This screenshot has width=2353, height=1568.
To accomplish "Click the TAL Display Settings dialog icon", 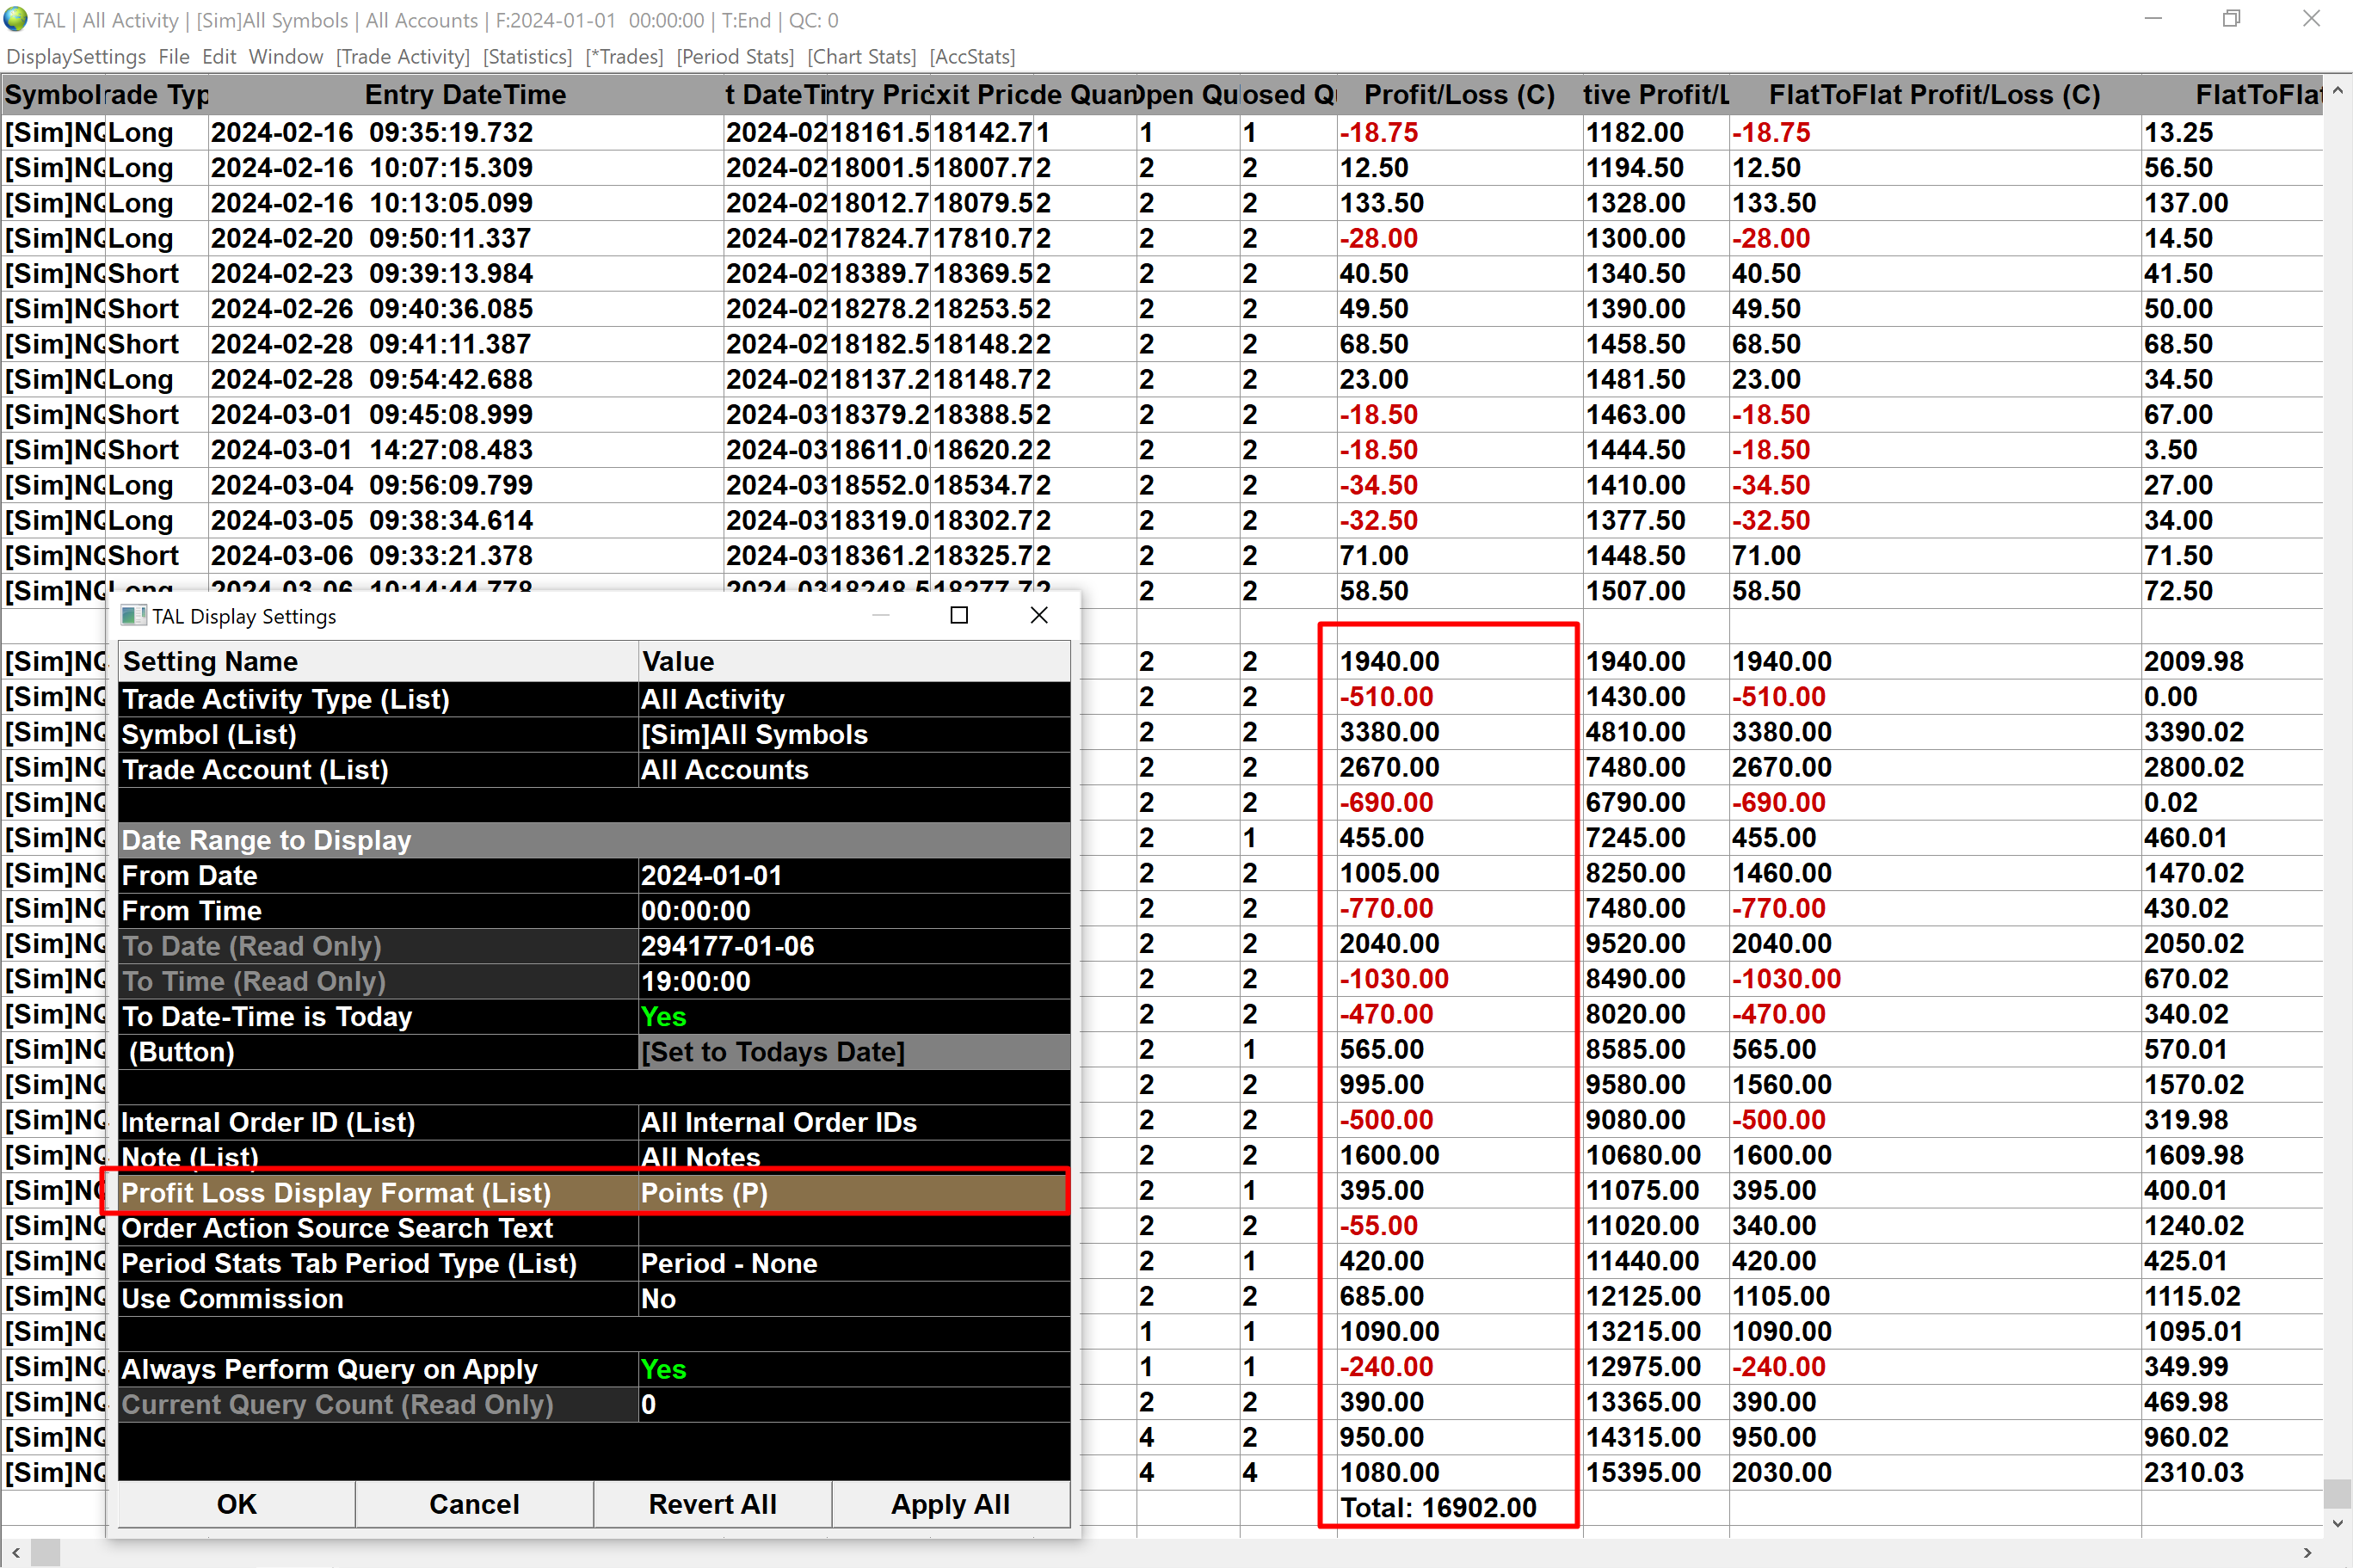I will (133, 616).
